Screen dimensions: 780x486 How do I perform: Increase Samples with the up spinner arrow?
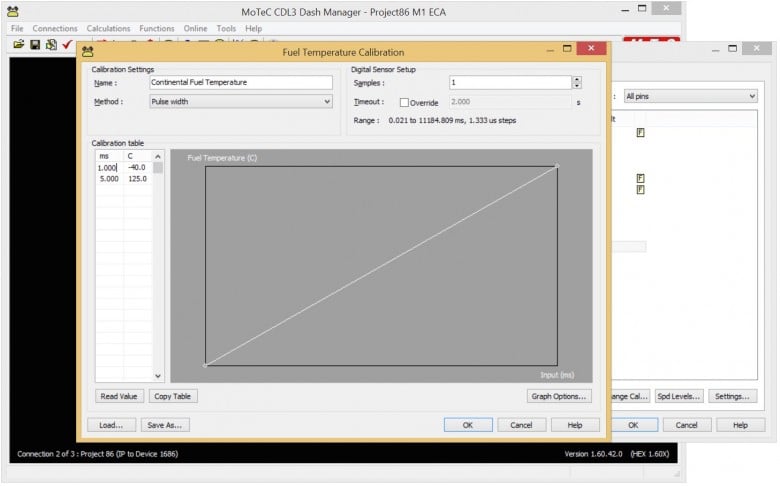(x=576, y=79)
